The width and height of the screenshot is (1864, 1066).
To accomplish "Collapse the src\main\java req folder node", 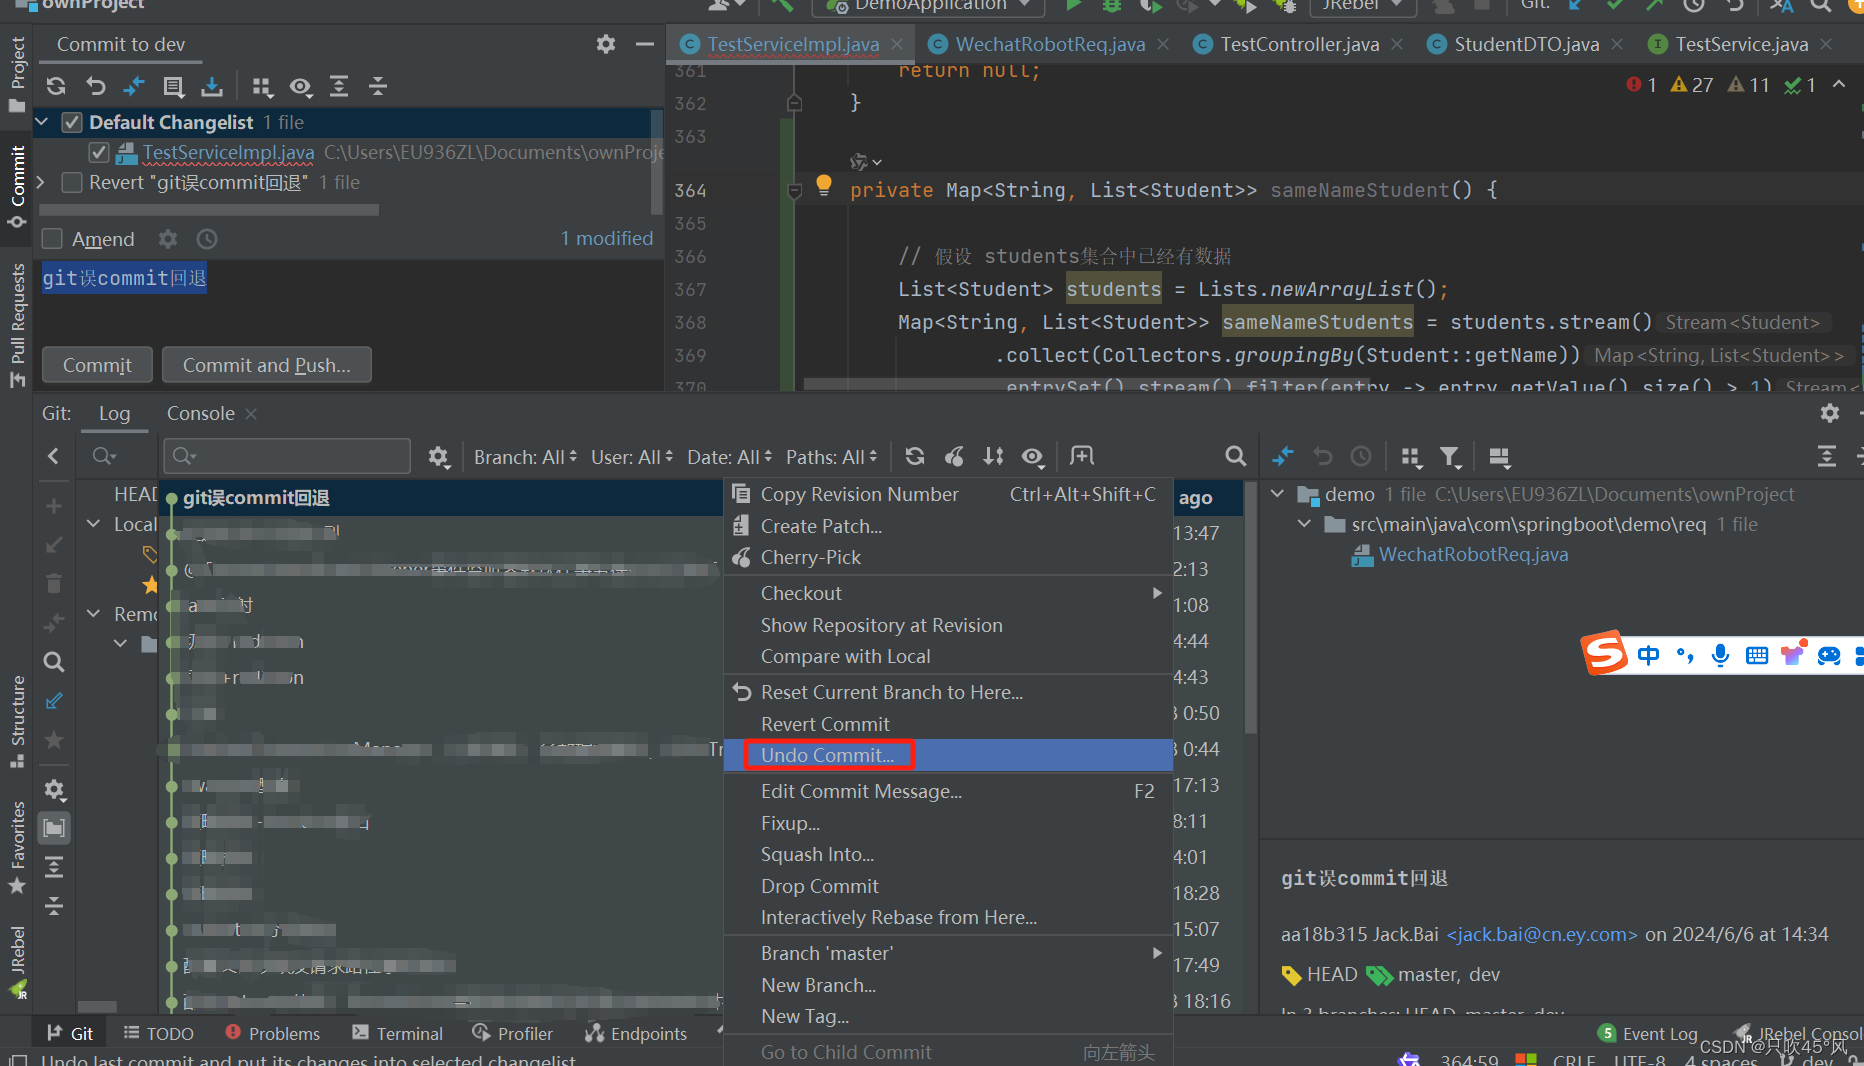I will click(x=1304, y=524).
